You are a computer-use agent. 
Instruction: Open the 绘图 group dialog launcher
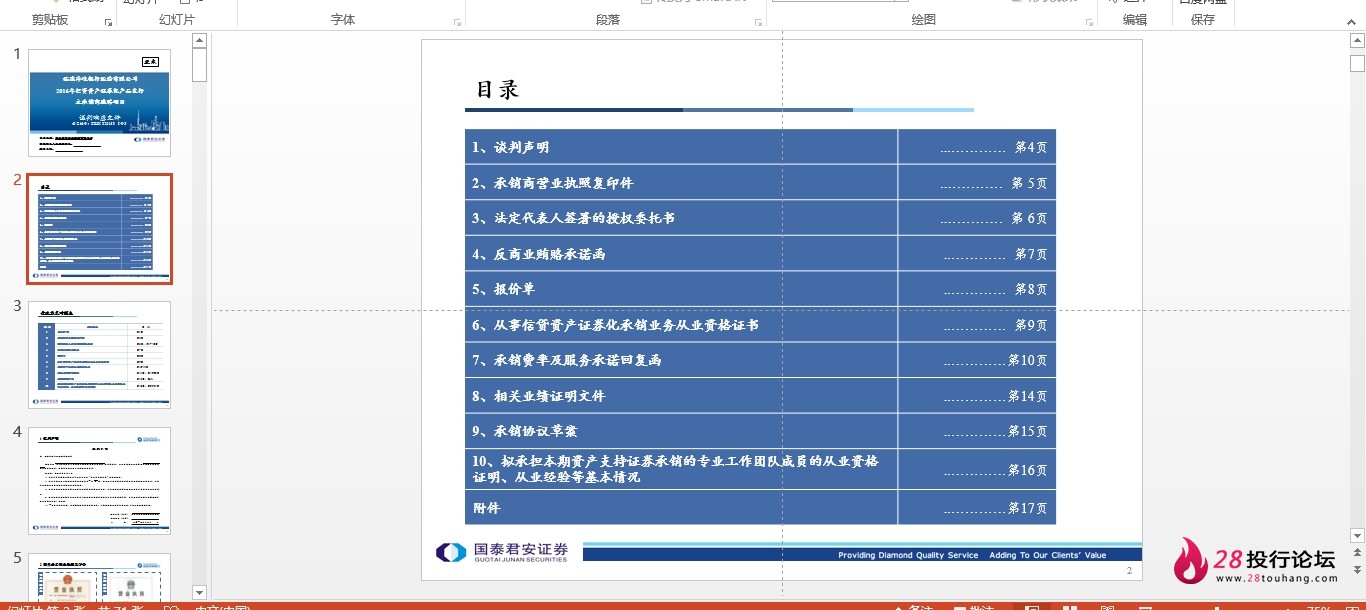coord(1089,21)
